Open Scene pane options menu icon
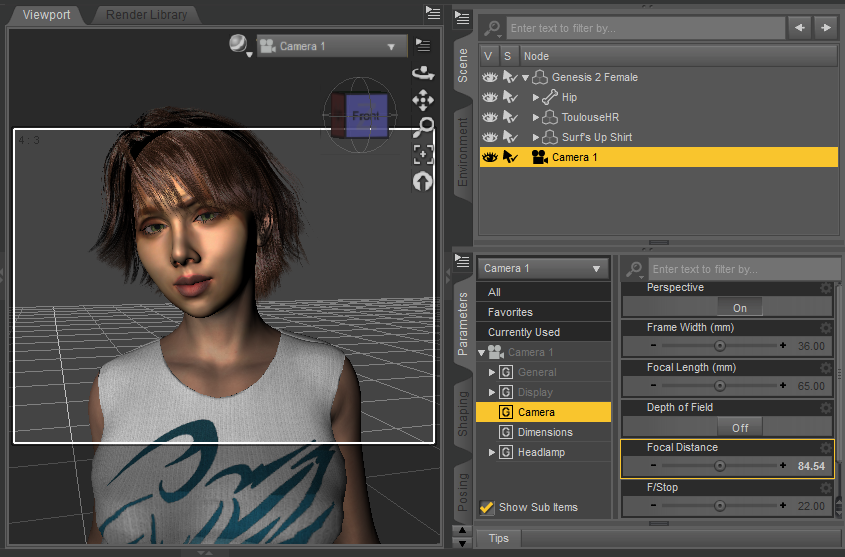 point(462,18)
